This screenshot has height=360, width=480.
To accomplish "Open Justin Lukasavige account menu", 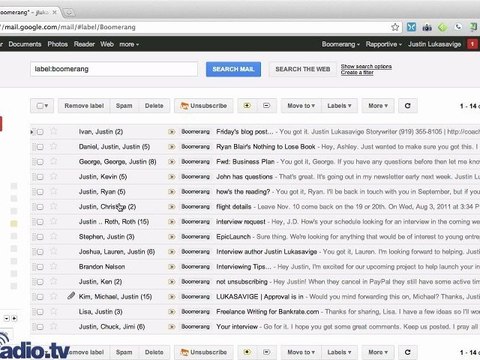I will click(434, 44).
